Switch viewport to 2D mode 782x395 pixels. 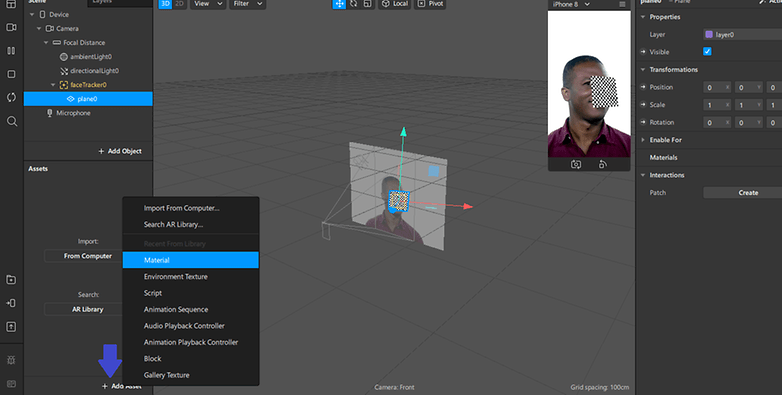point(179,4)
